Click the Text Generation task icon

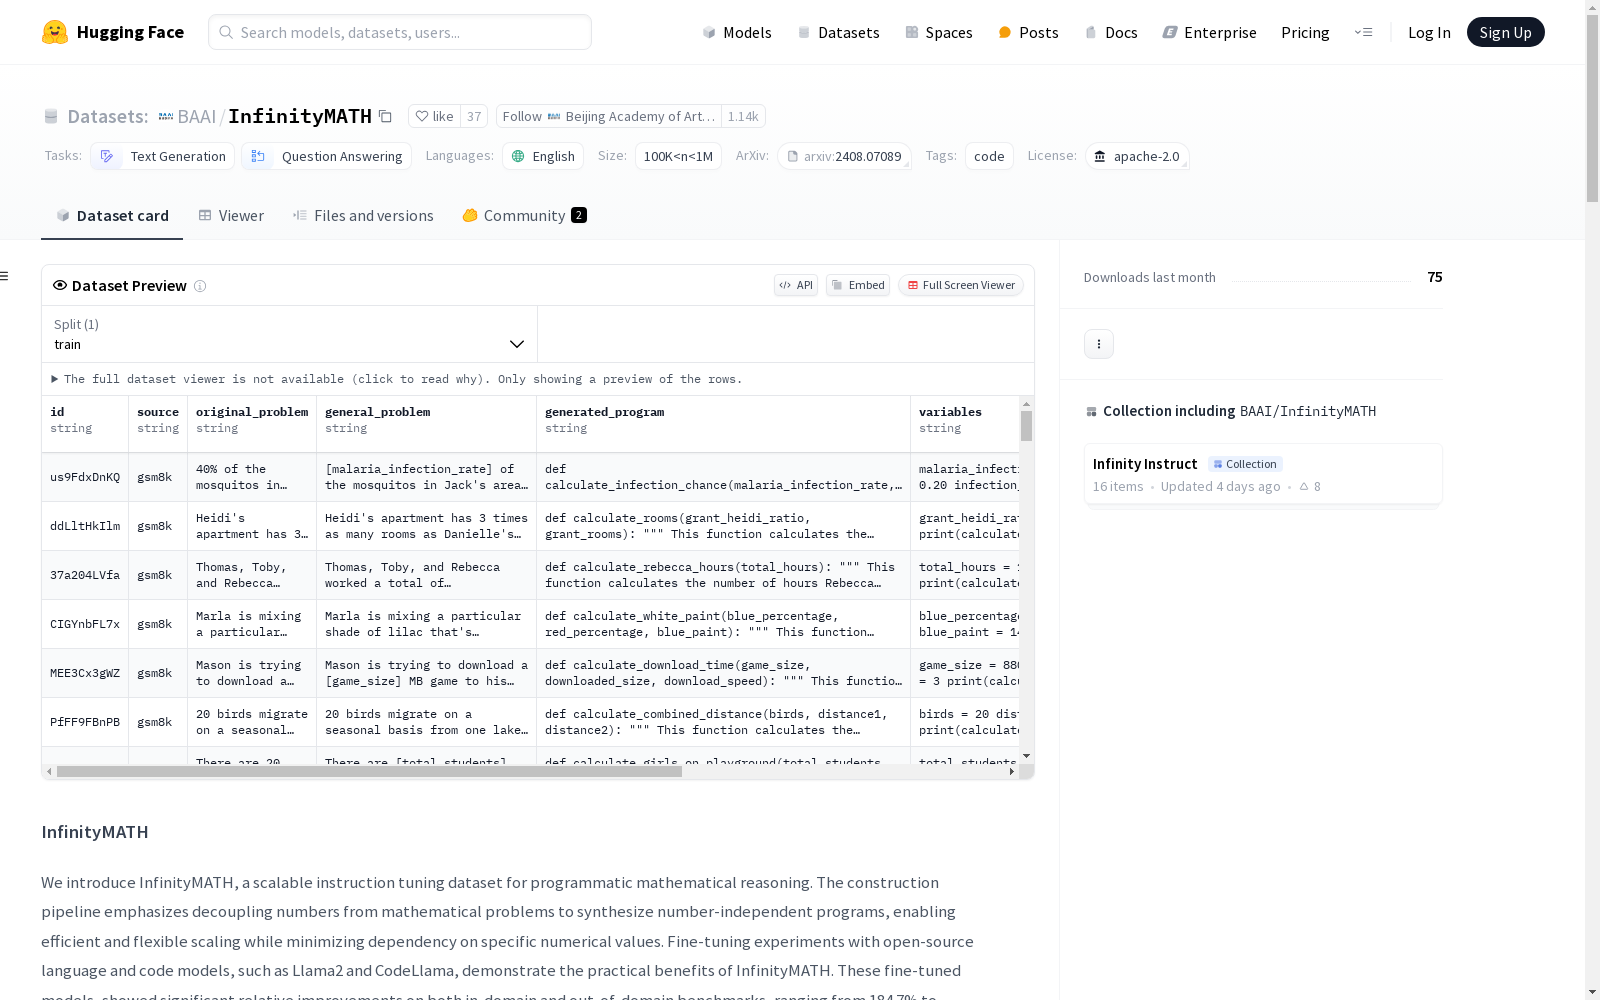coord(107,156)
